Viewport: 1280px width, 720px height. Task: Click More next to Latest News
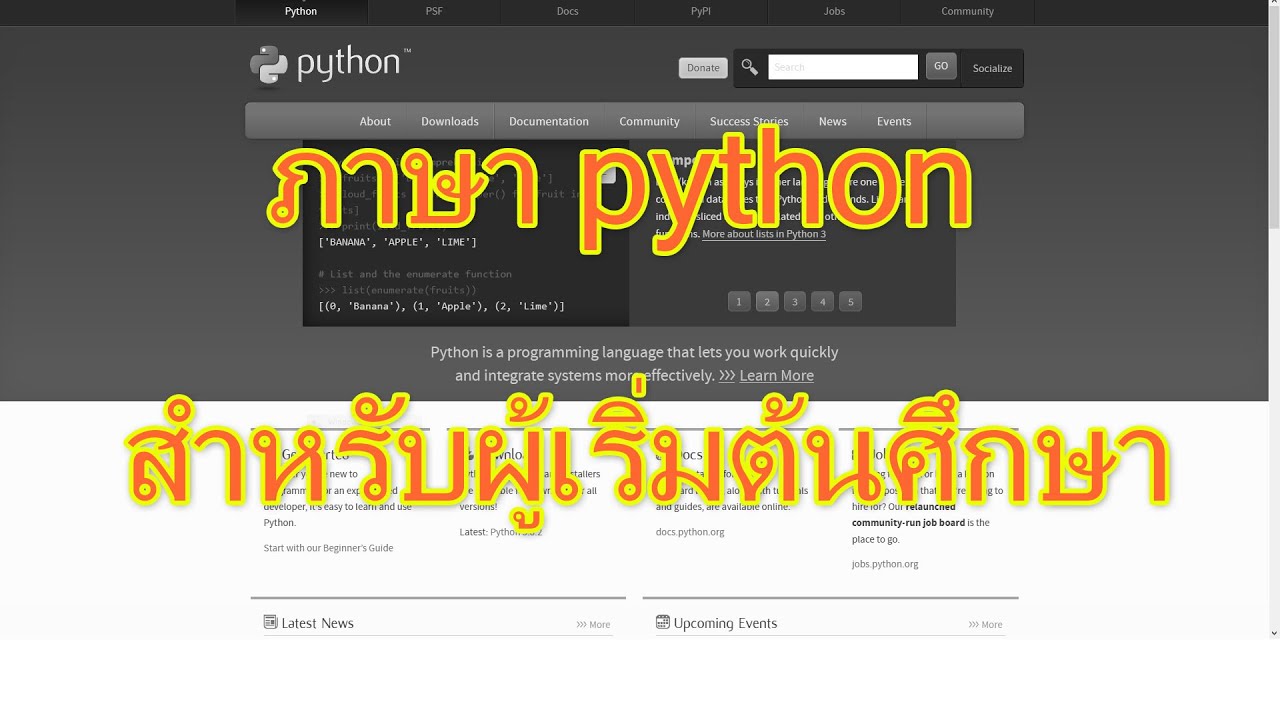(x=593, y=624)
